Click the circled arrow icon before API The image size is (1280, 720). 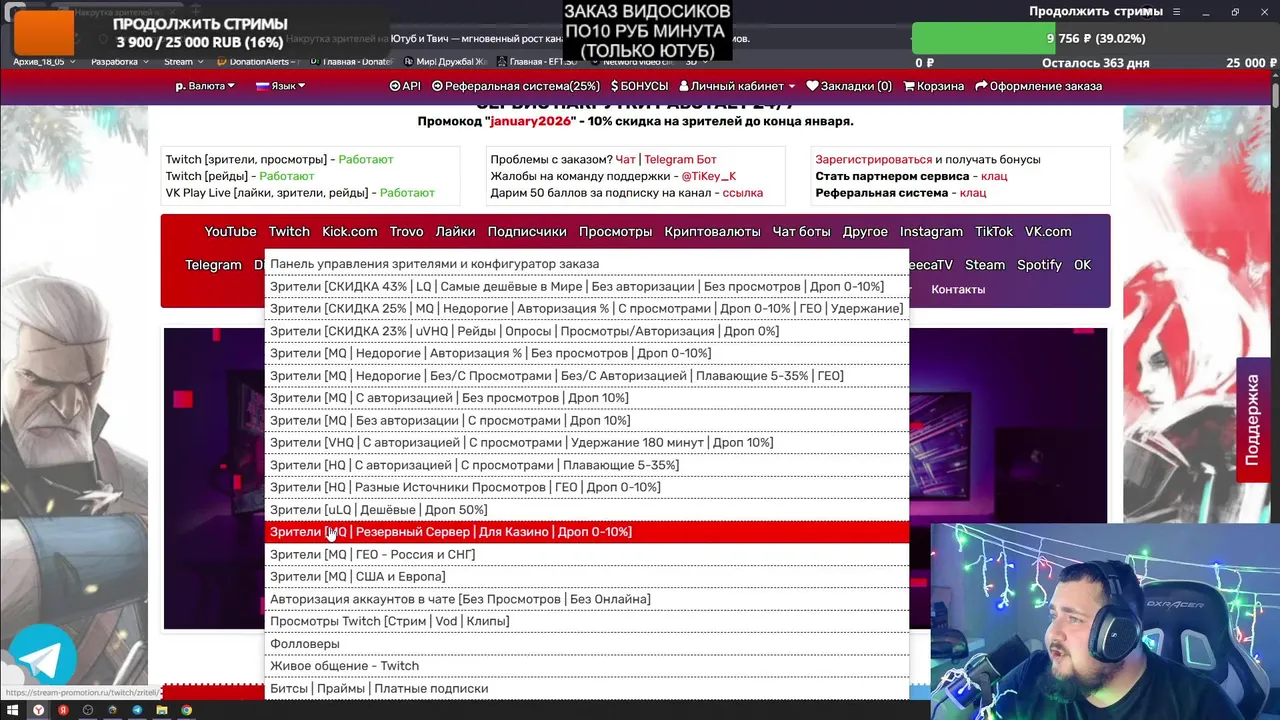(x=395, y=86)
